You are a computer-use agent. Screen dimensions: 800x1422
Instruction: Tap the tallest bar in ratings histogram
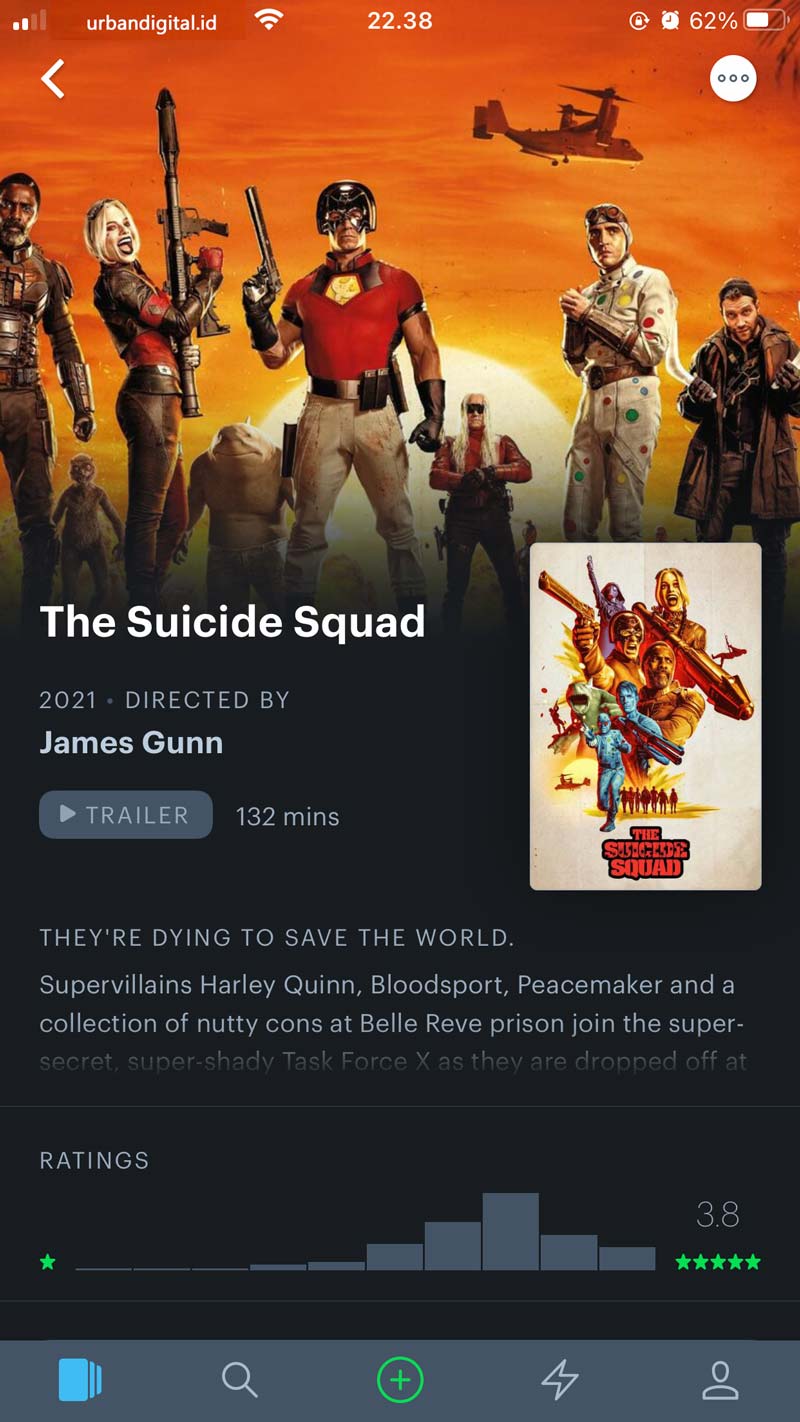pos(511,1232)
